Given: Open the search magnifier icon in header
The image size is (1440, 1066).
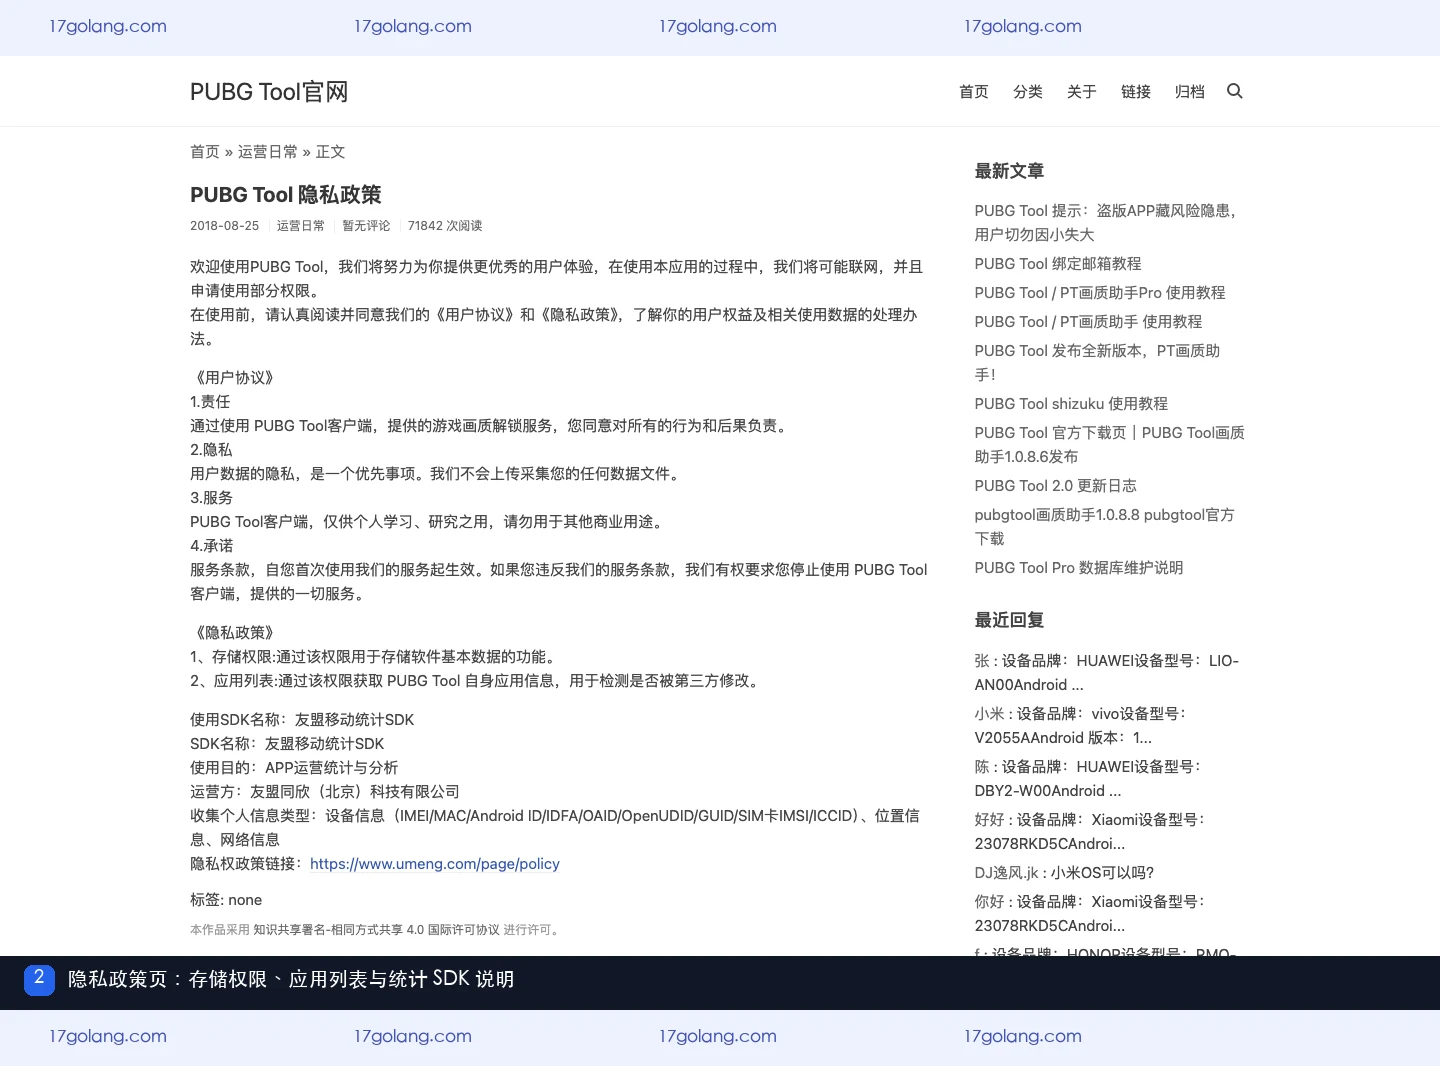Looking at the screenshot, I should (1235, 91).
